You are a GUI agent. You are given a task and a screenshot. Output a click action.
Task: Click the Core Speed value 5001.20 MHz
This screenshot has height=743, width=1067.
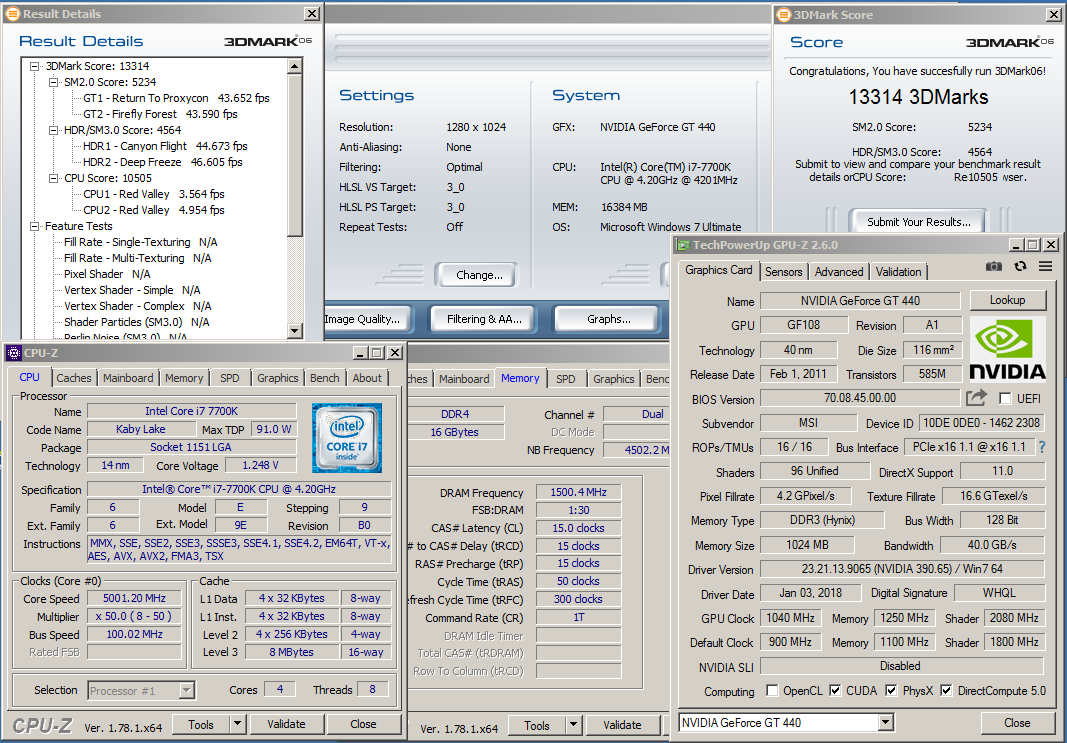click(x=134, y=599)
